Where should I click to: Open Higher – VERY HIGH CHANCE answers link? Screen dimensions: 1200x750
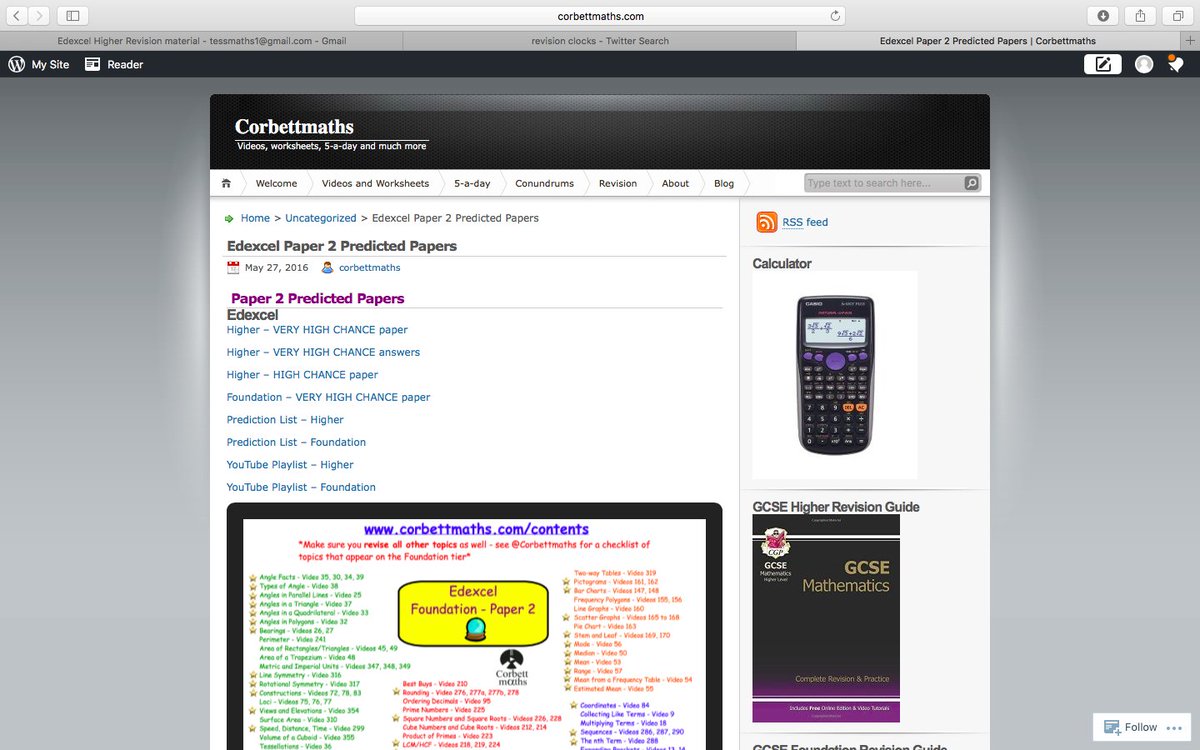323,352
